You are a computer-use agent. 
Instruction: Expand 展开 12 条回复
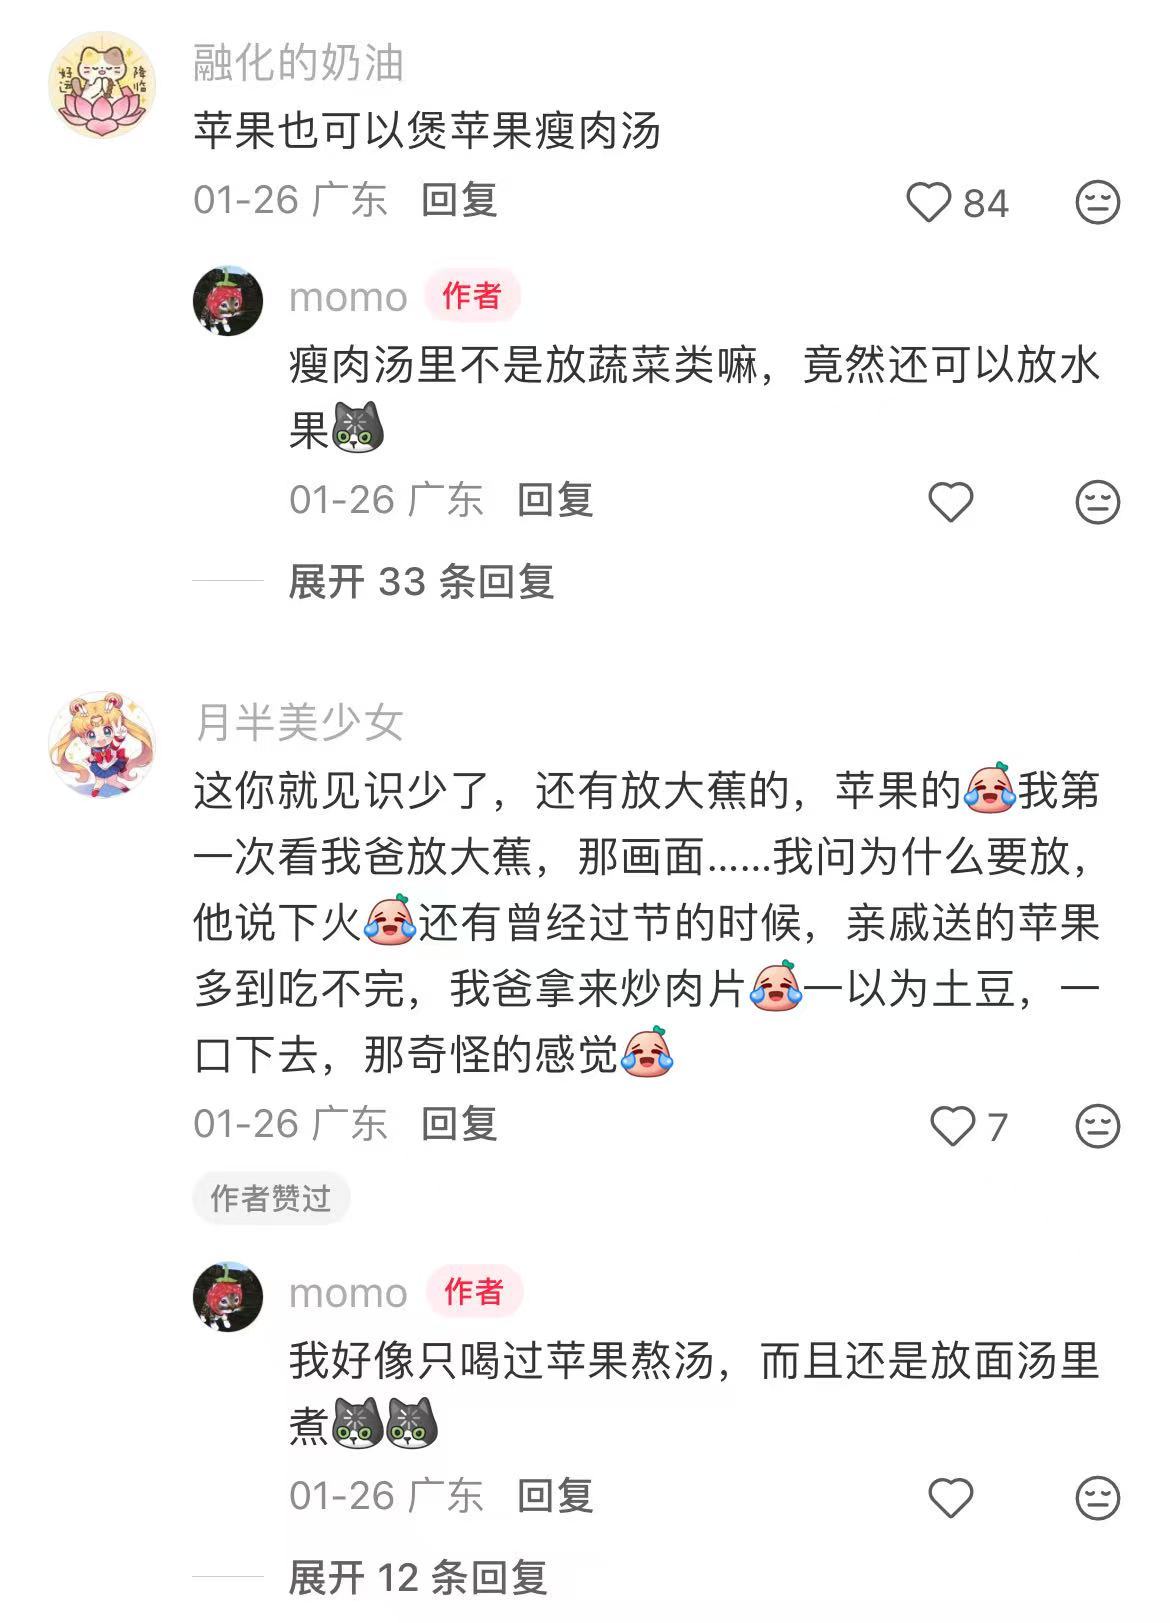coord(418,1577)
